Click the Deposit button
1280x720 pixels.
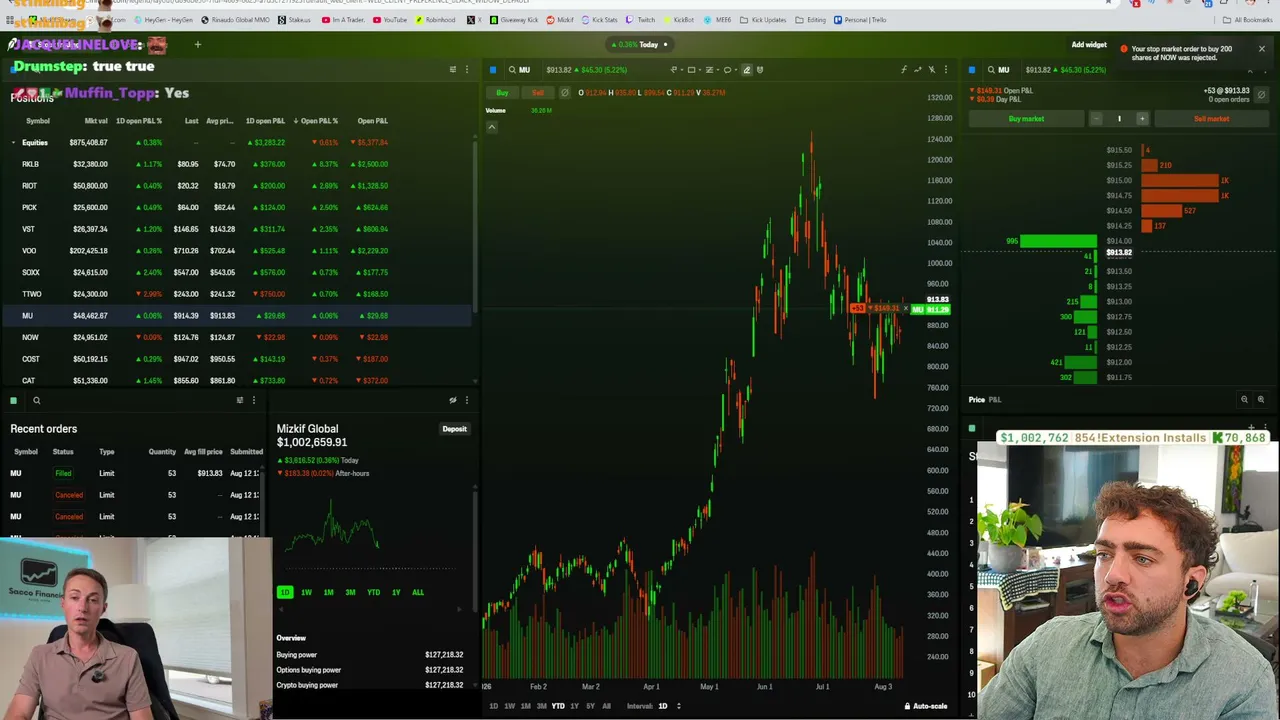click(454, 429)
